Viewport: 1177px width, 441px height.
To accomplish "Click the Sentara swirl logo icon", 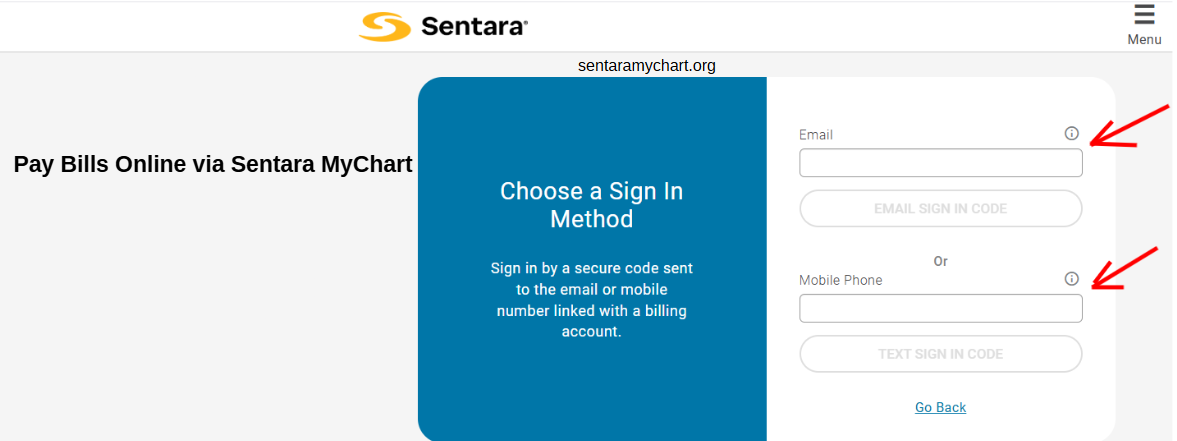I will click(385, 26).
